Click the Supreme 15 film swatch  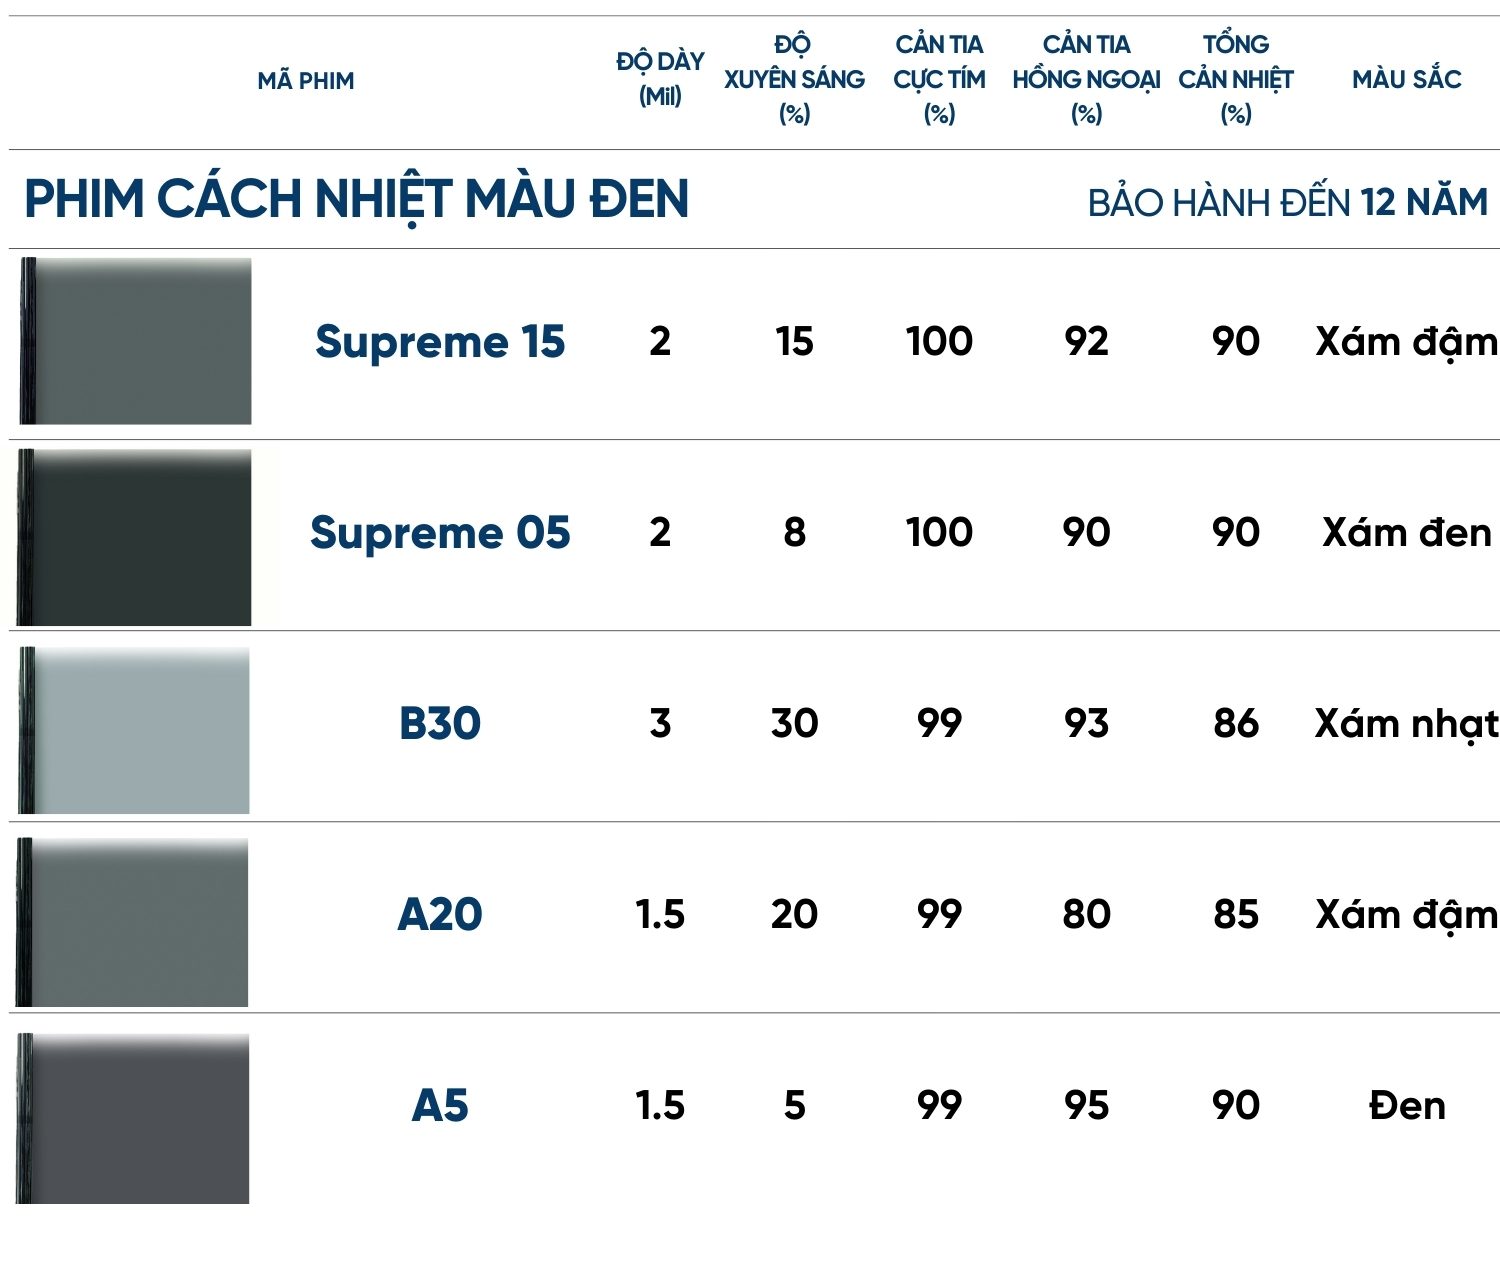point(135,341)
